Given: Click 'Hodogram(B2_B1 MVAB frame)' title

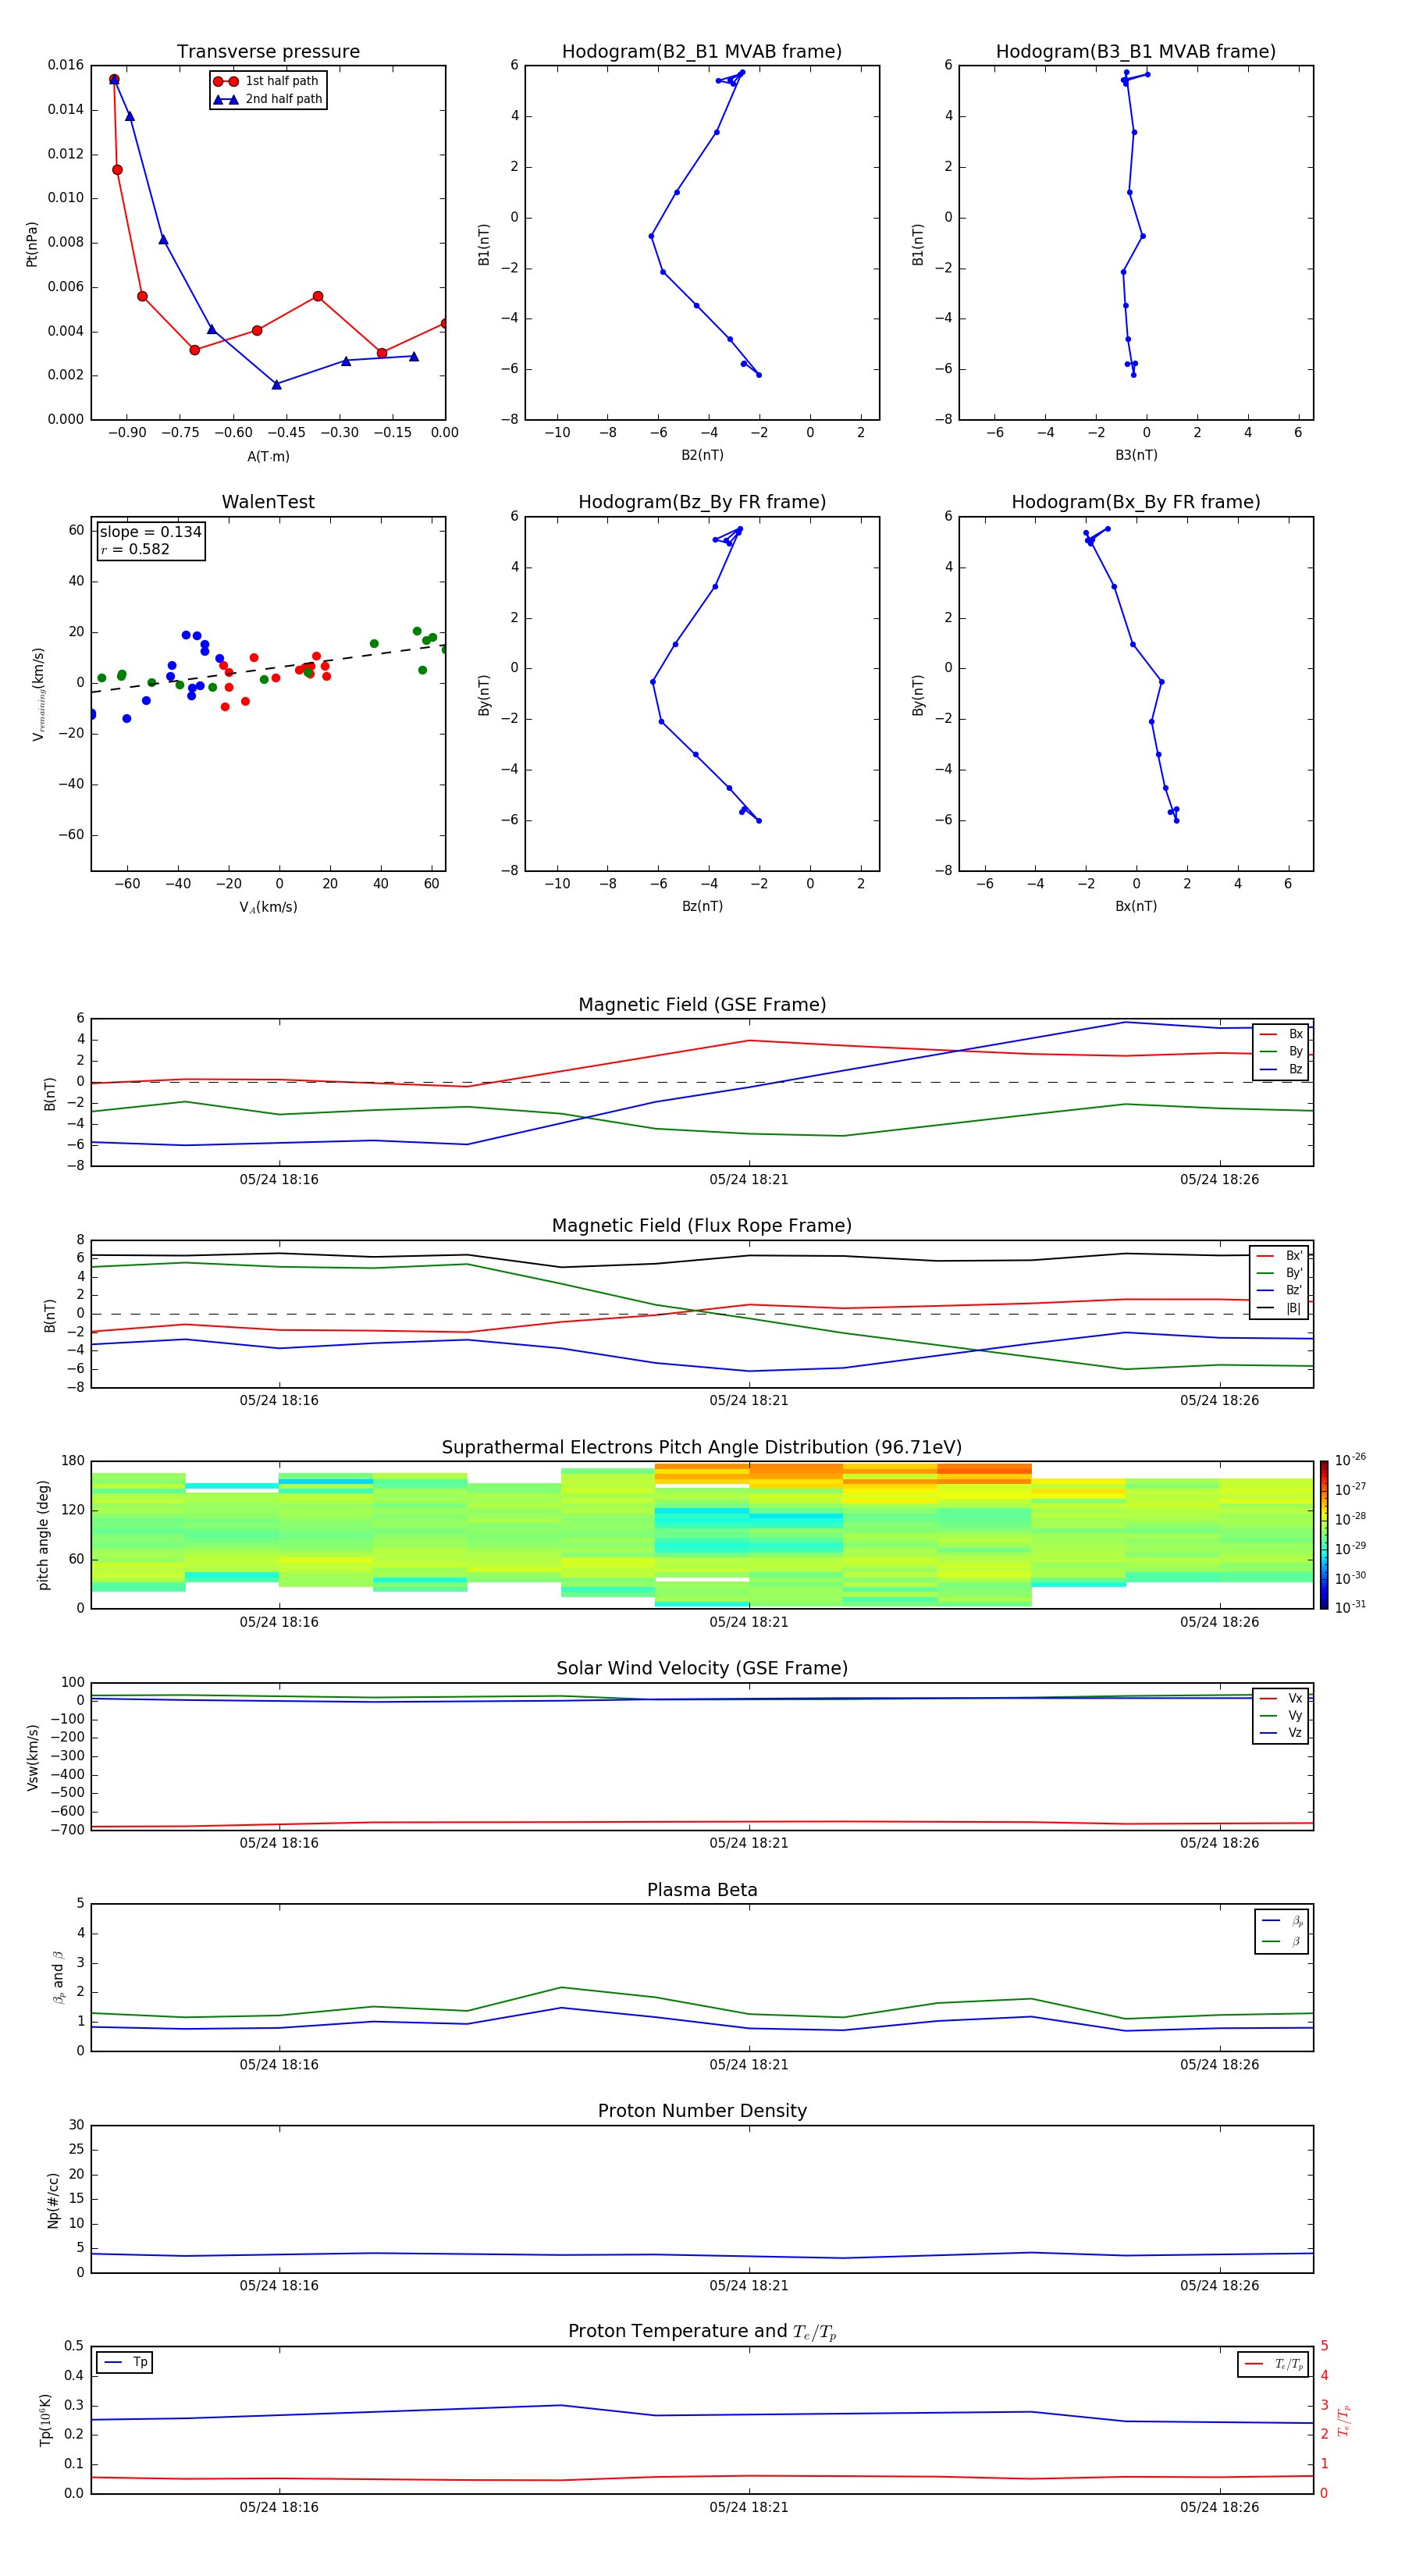Looking at the screenshot, I should click(702, 51).
